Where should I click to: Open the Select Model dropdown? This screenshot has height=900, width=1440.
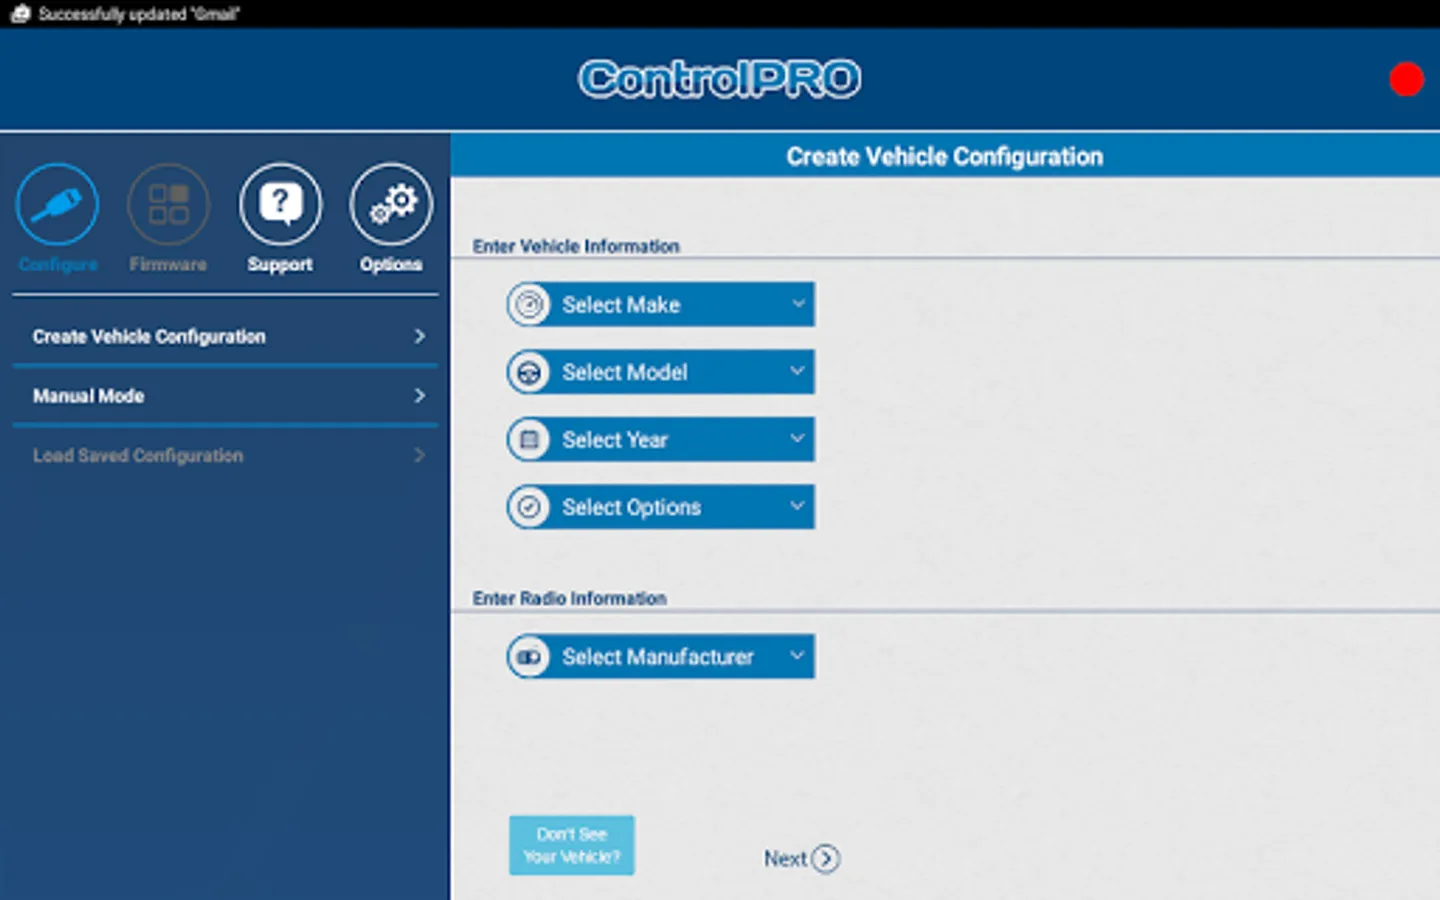(x=661, y=372)
